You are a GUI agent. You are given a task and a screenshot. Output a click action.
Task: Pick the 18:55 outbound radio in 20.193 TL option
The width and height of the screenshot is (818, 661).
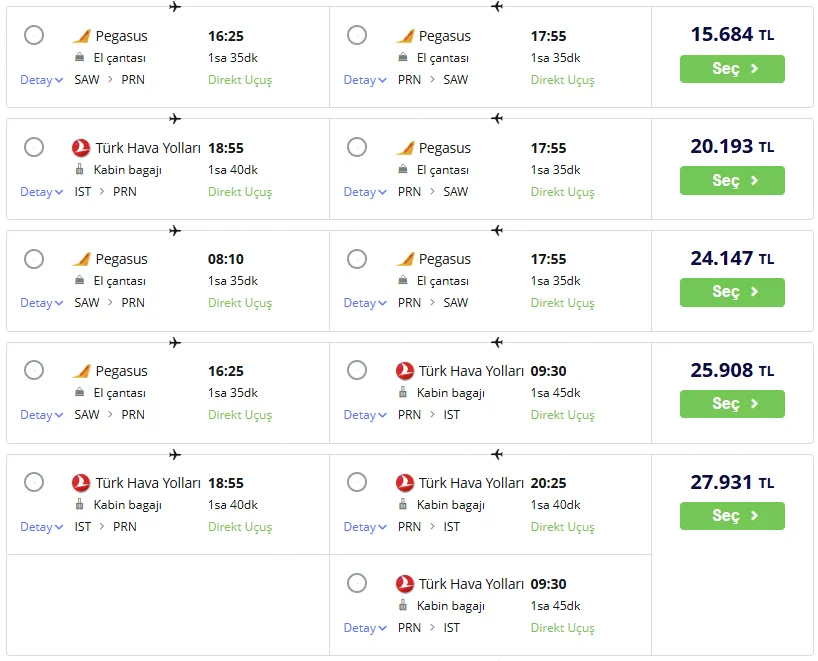tap(34, 147)
